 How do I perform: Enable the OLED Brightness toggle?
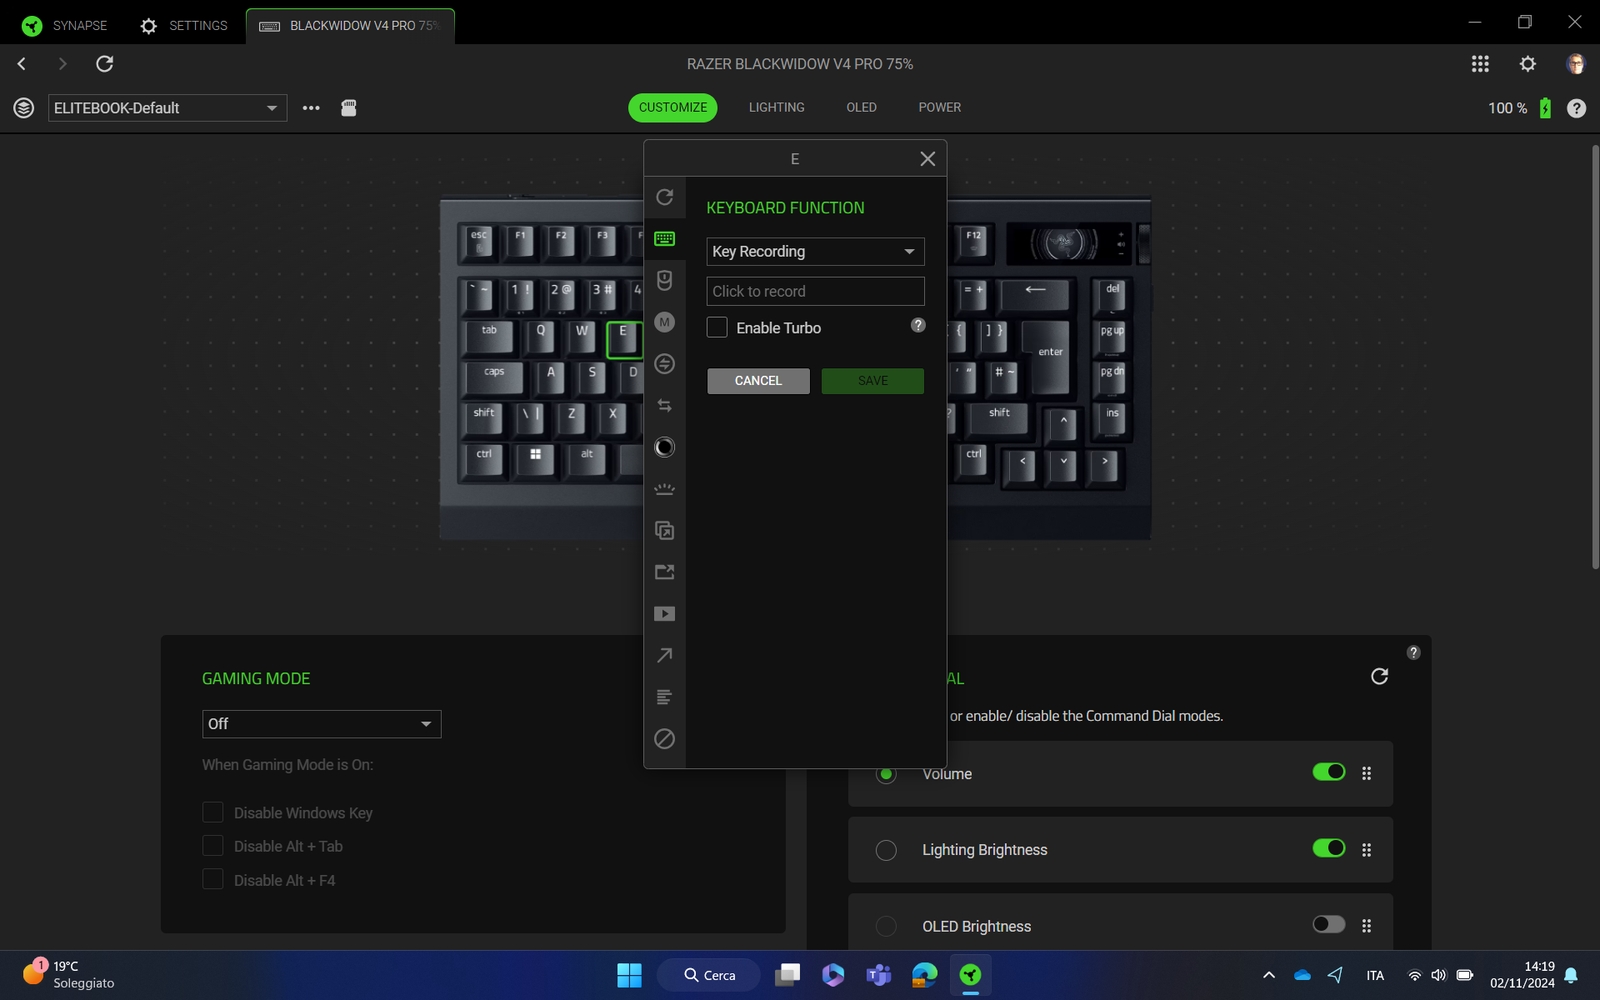click(1328, 925)
